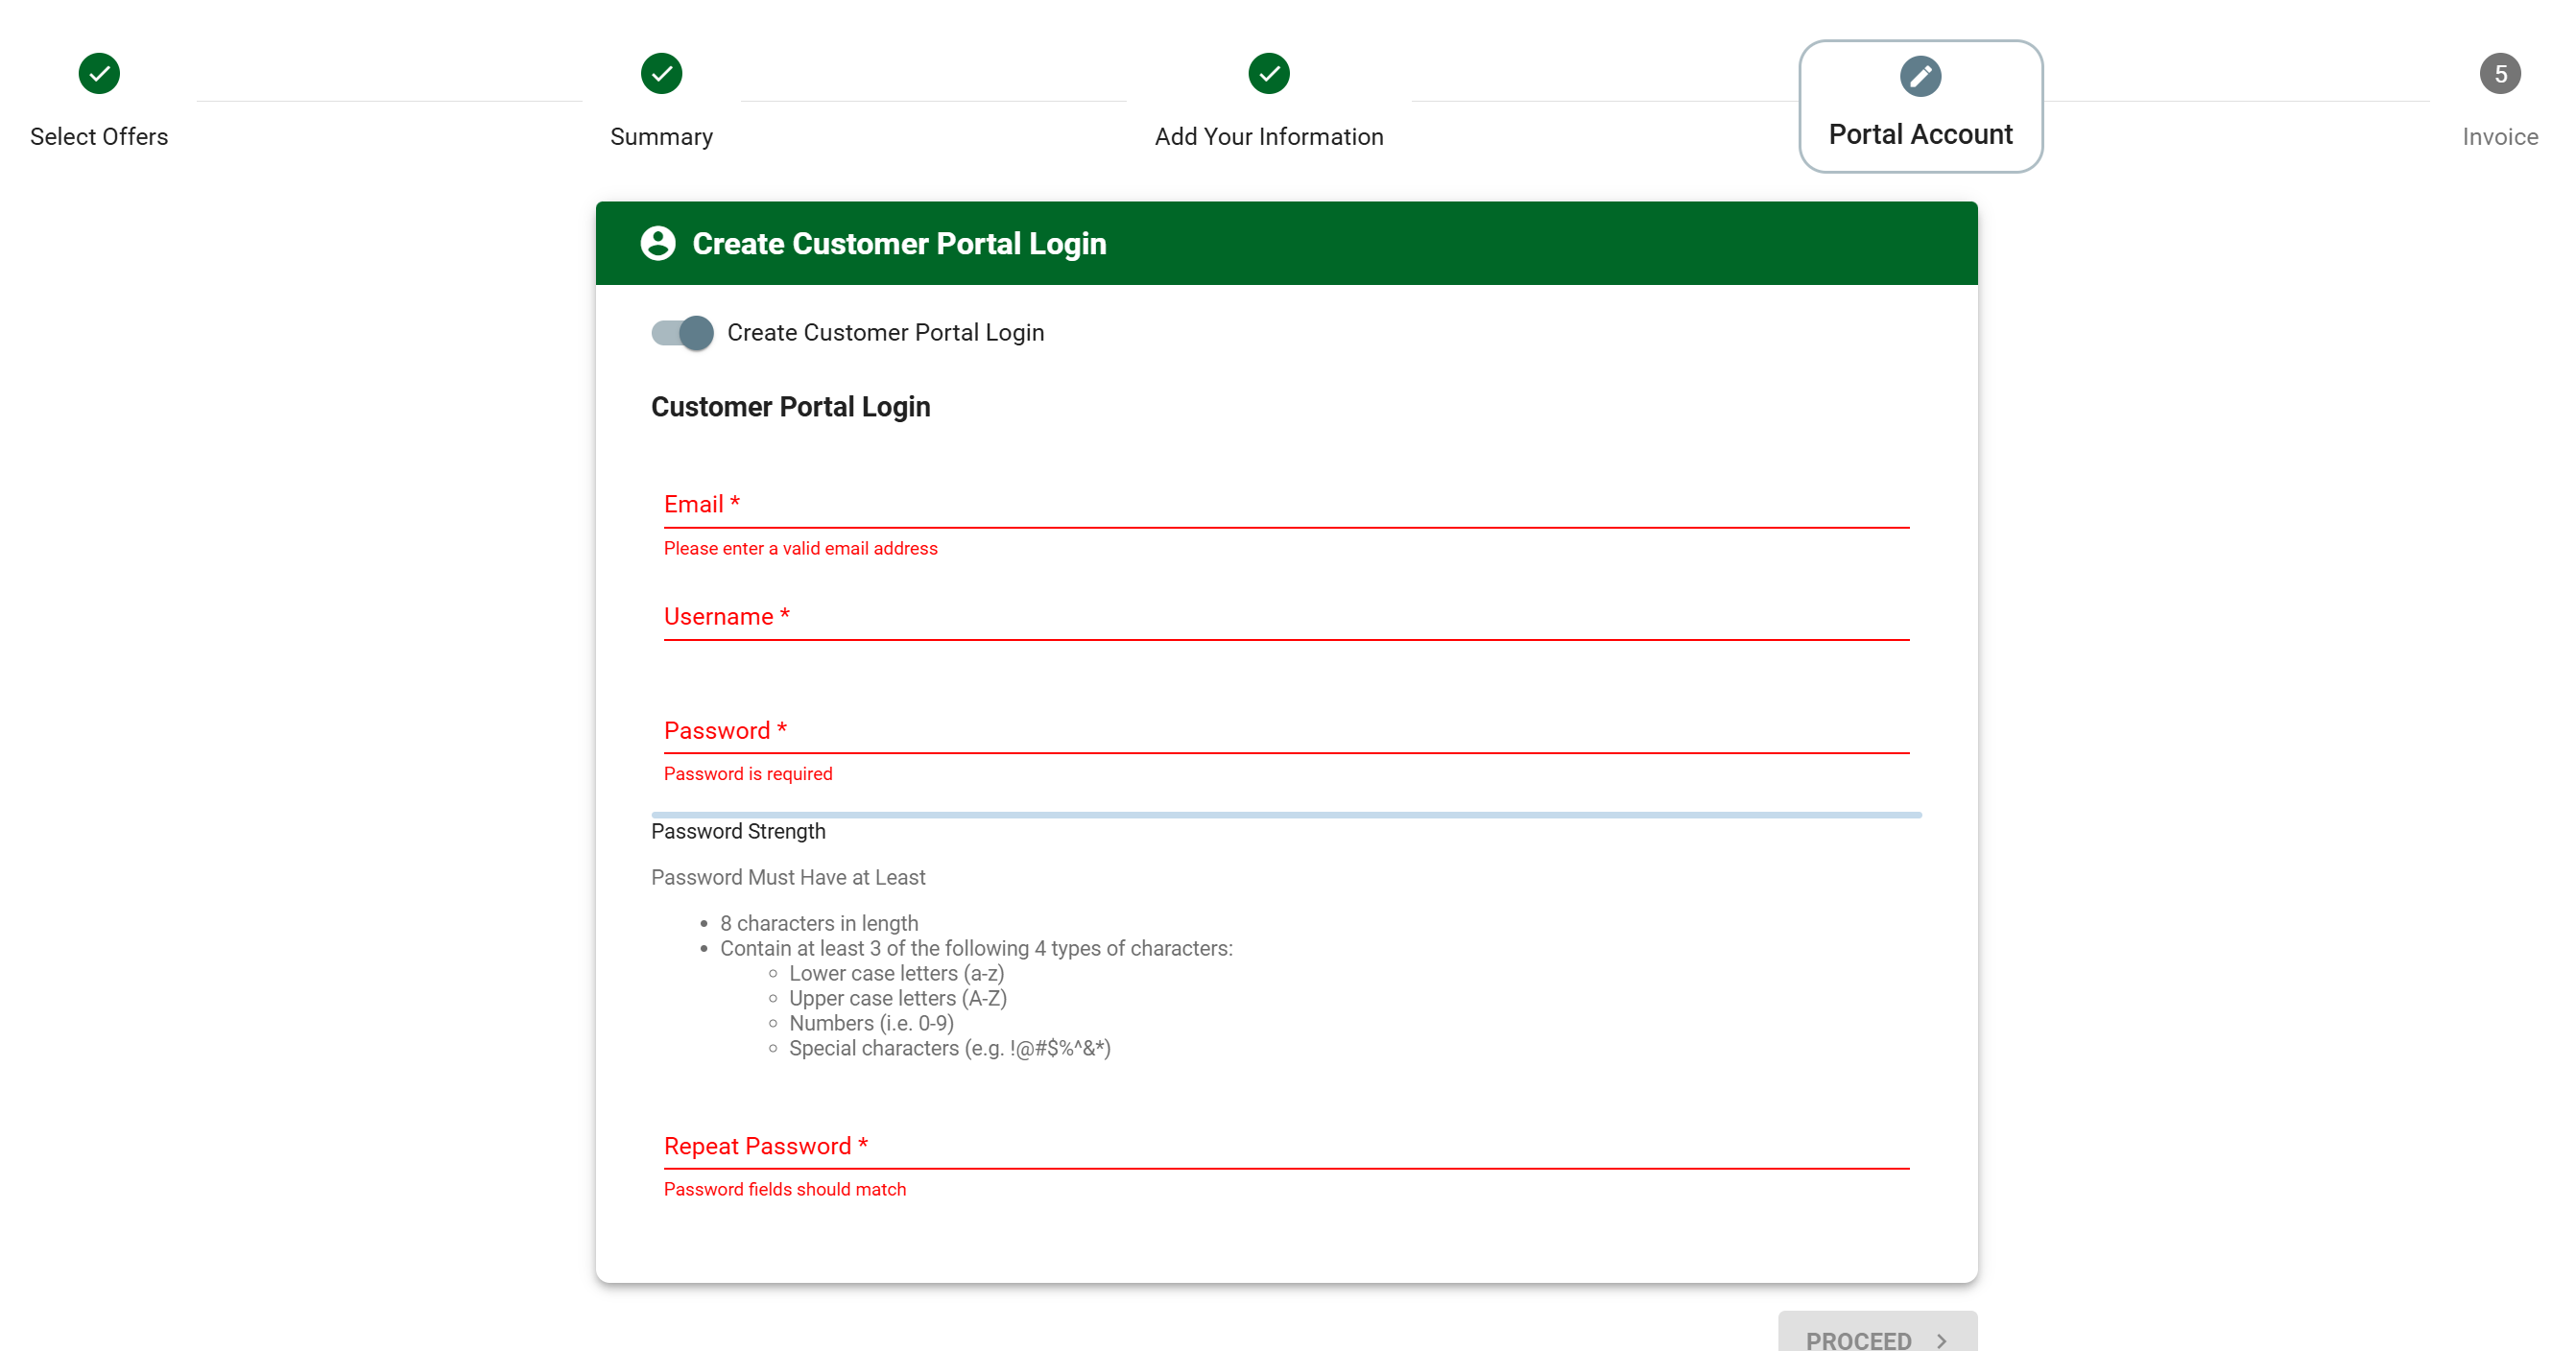Click the Password Strength progress bar
Screen dimensions: 2576x1351
tap(1286, 815)
